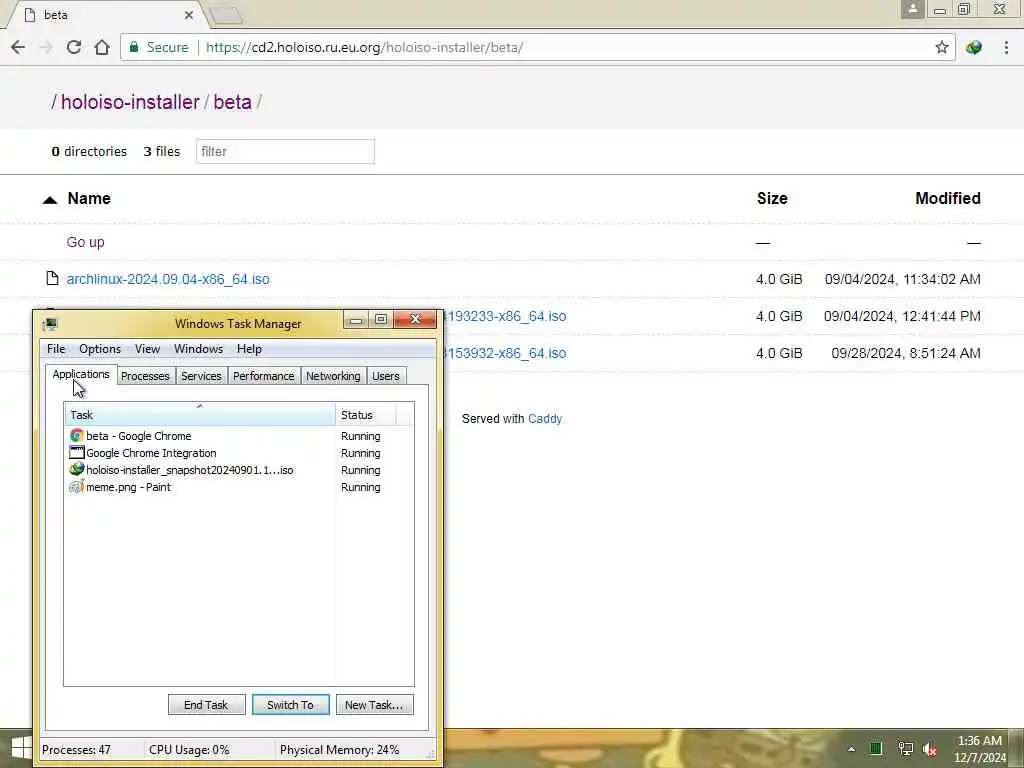This screenshot has height=768, width=1024.
Task: Toggle Name sort direction arrow
Action: 50,200
